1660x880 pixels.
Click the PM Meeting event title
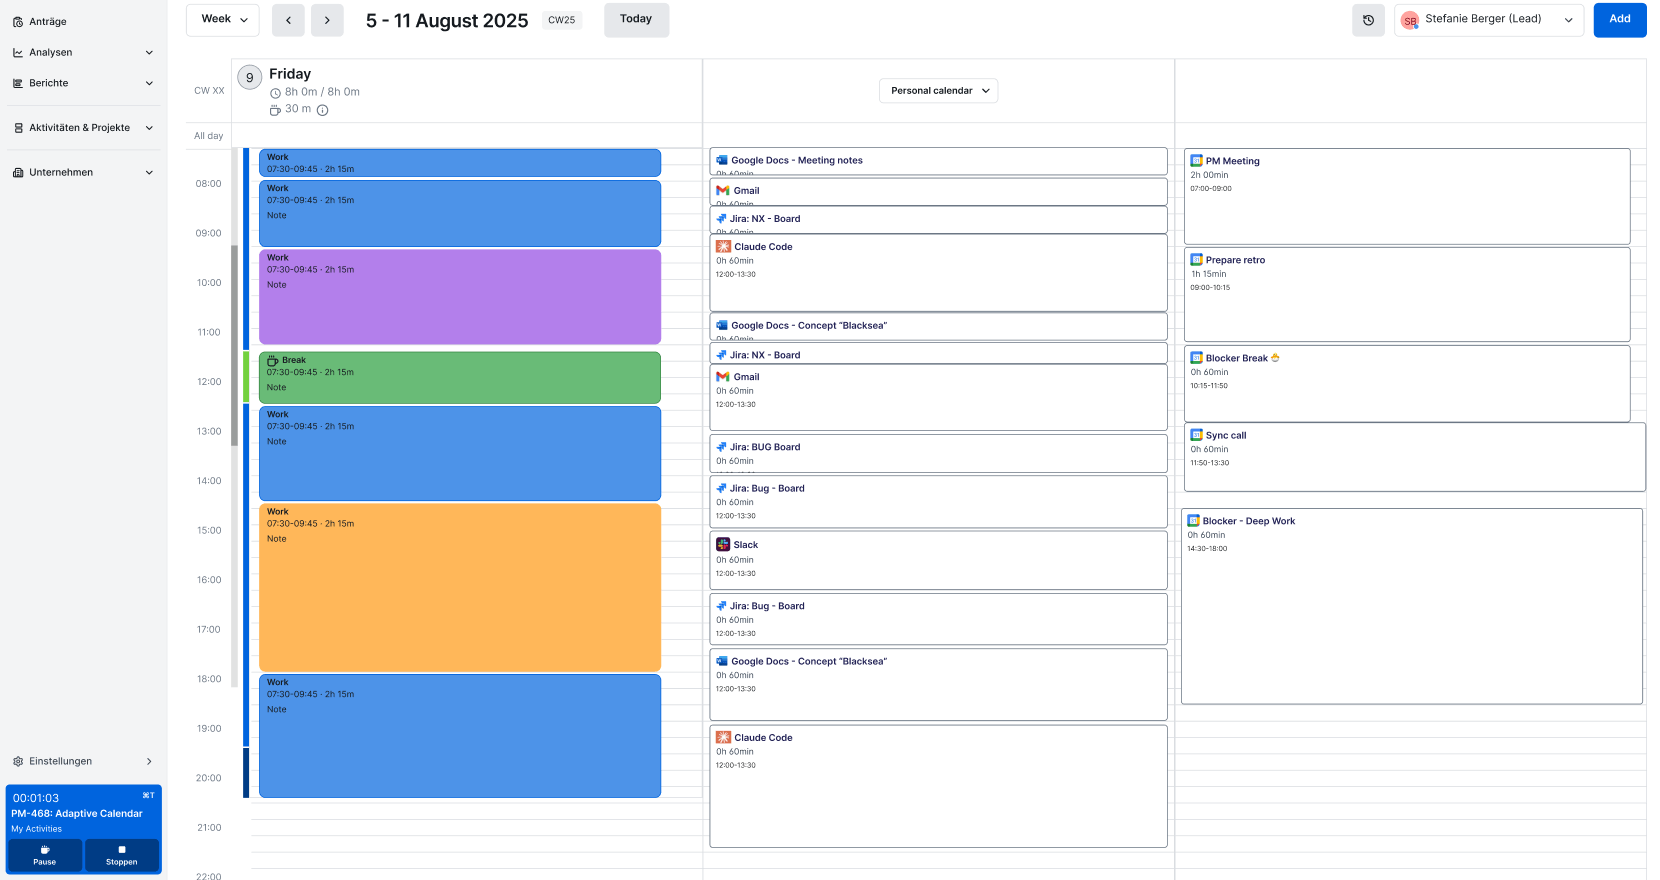[1233, 161]
